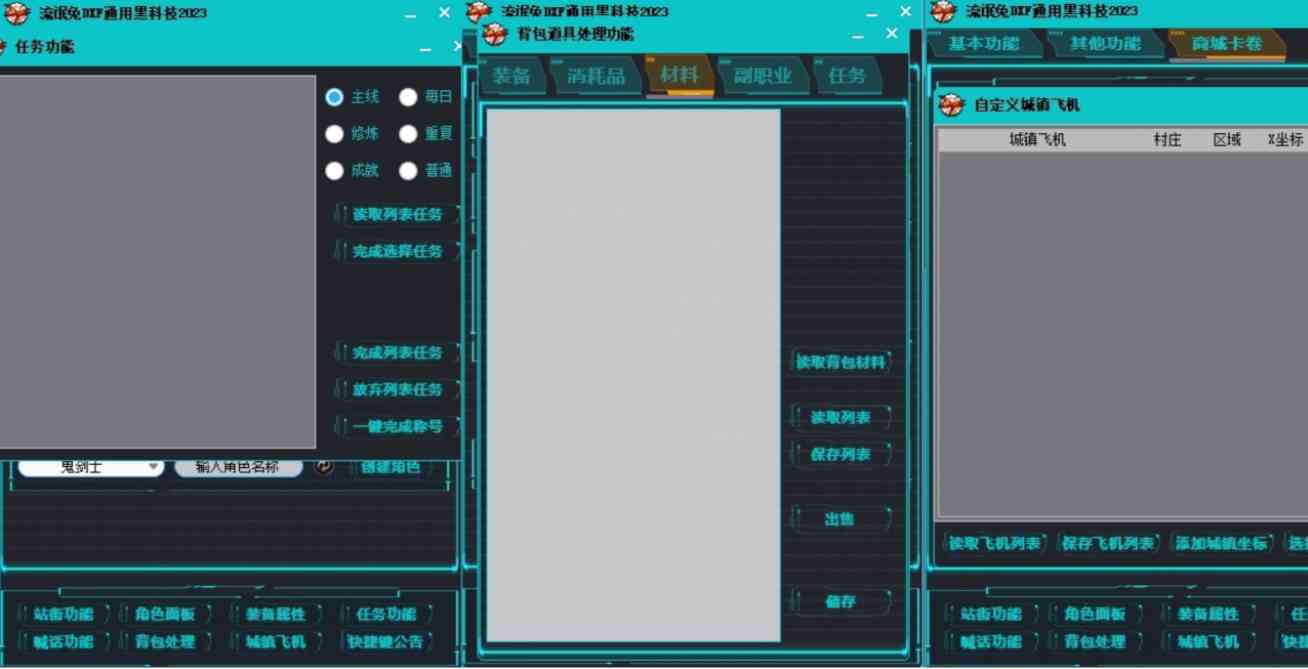
Task: Select the 普通 radio button
Action: point(409,170)
